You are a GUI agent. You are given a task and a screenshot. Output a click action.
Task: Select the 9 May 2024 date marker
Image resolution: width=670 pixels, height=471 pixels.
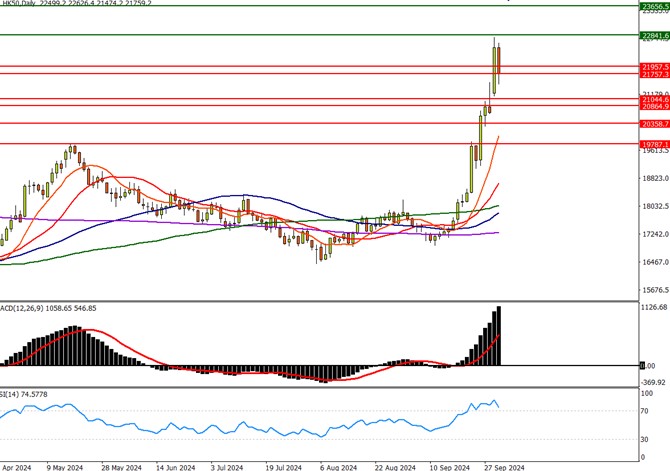(x=64, y=466)
